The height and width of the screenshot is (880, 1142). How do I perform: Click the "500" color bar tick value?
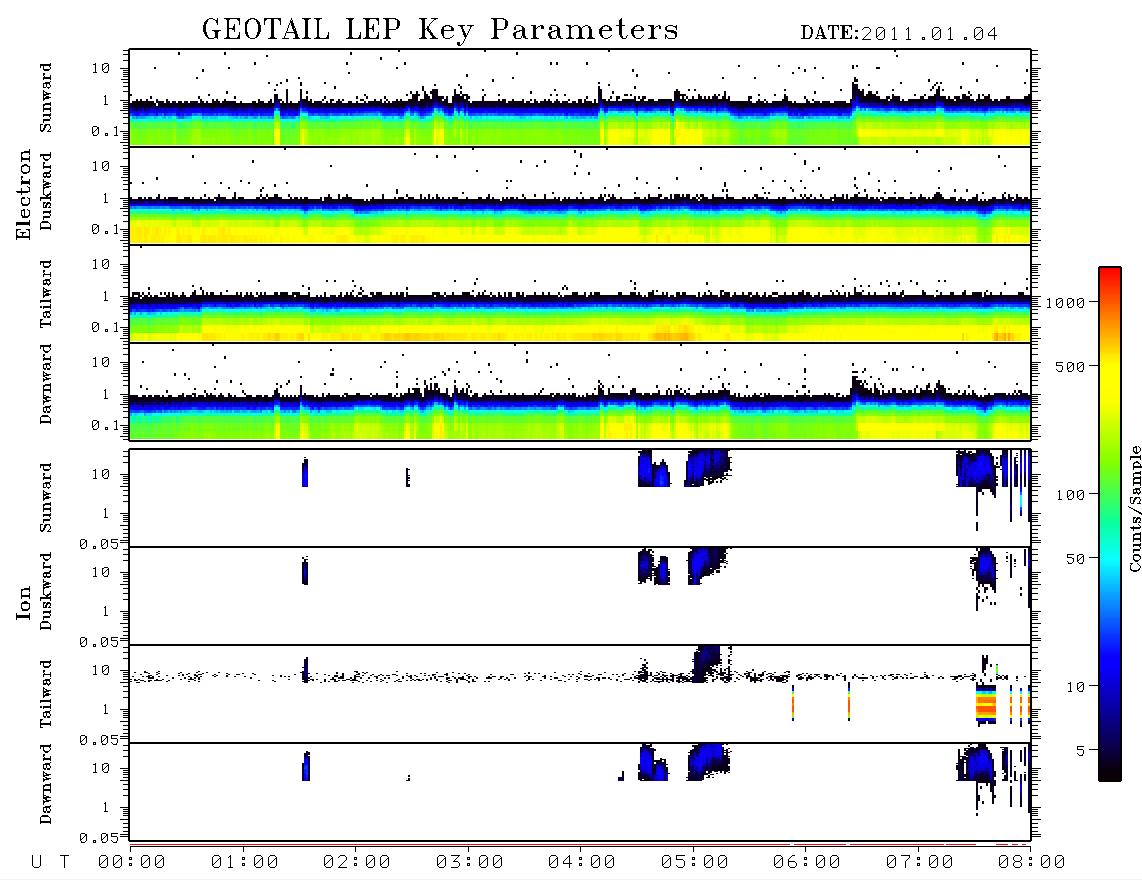click(1071, 366)
